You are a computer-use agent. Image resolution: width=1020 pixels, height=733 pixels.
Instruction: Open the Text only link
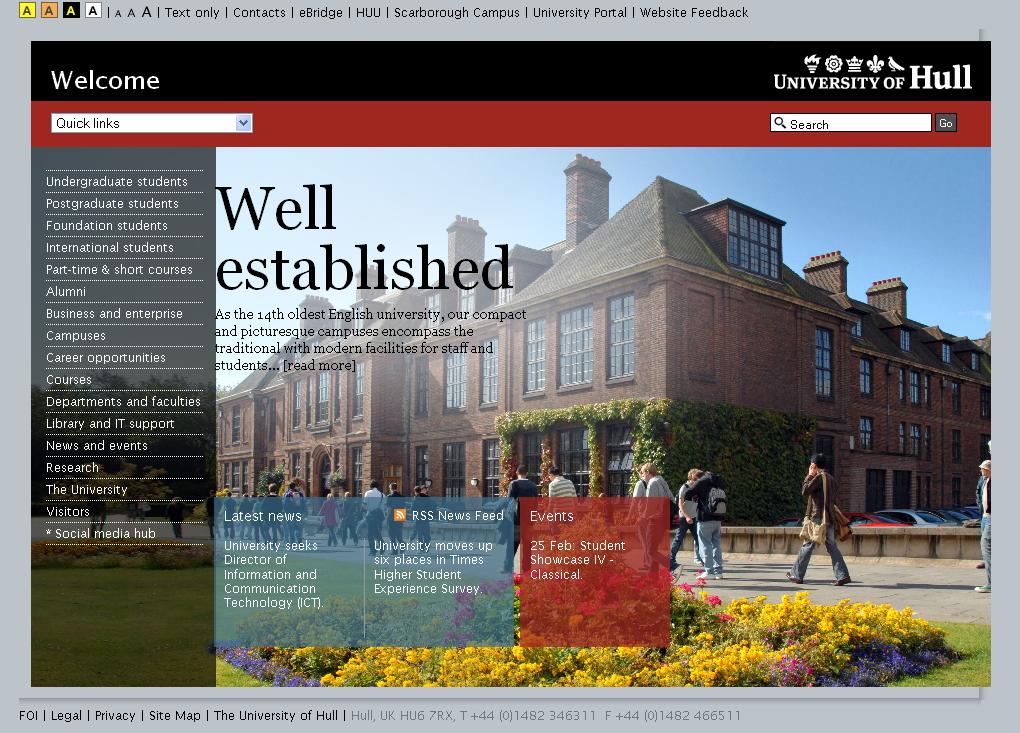(x=192, y=12)
